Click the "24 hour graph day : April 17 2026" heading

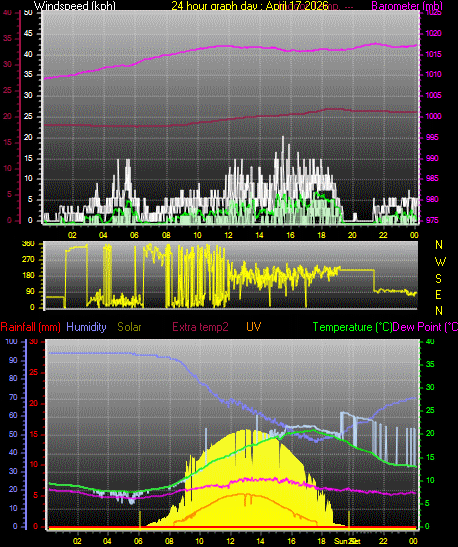[x=250, y=6]
